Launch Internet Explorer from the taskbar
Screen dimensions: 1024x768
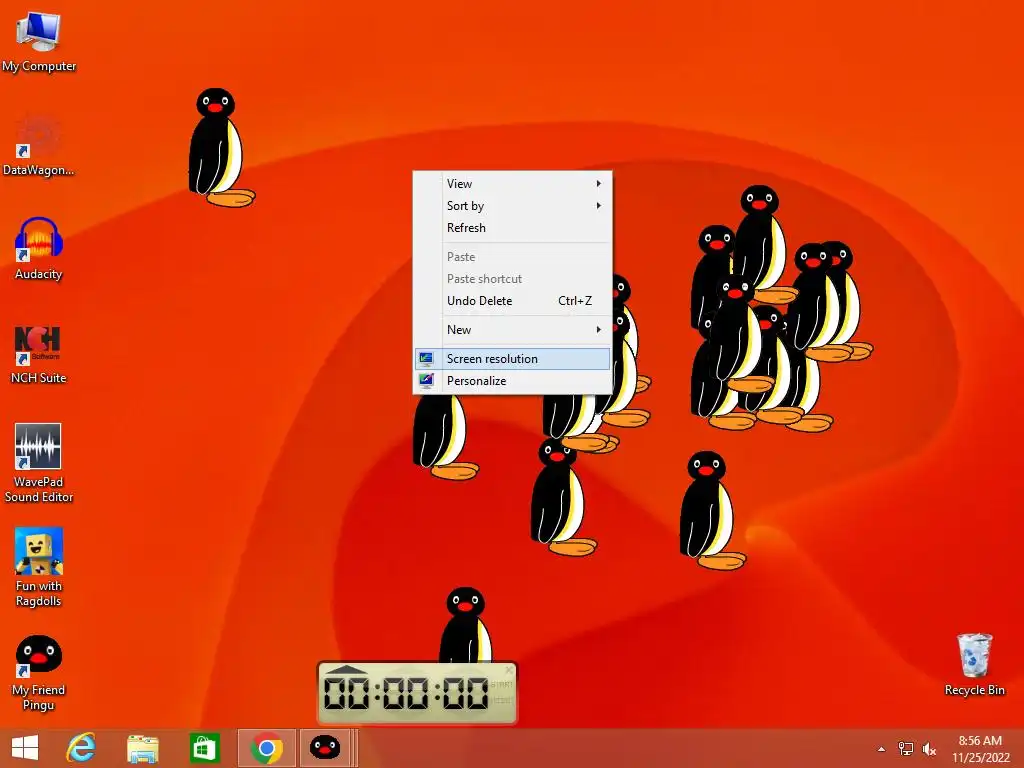click(81, 748)
